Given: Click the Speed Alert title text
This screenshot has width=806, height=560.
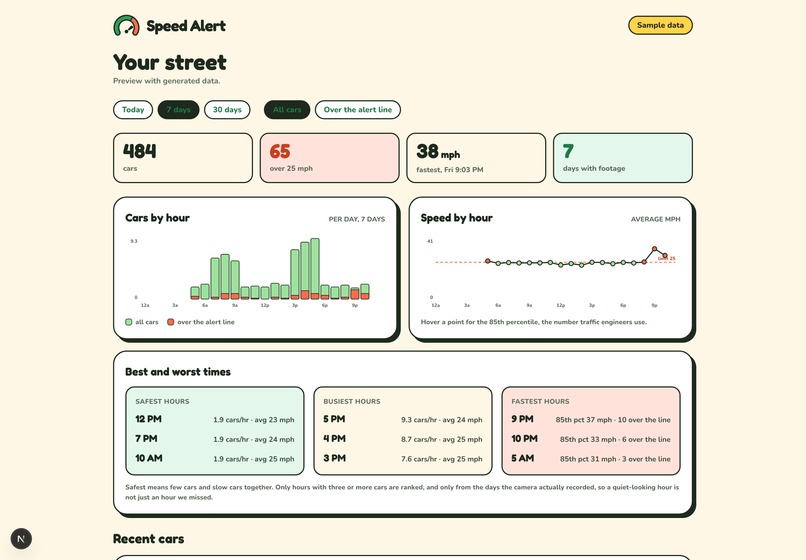Looking at the screenshot, I should point(186,26).
